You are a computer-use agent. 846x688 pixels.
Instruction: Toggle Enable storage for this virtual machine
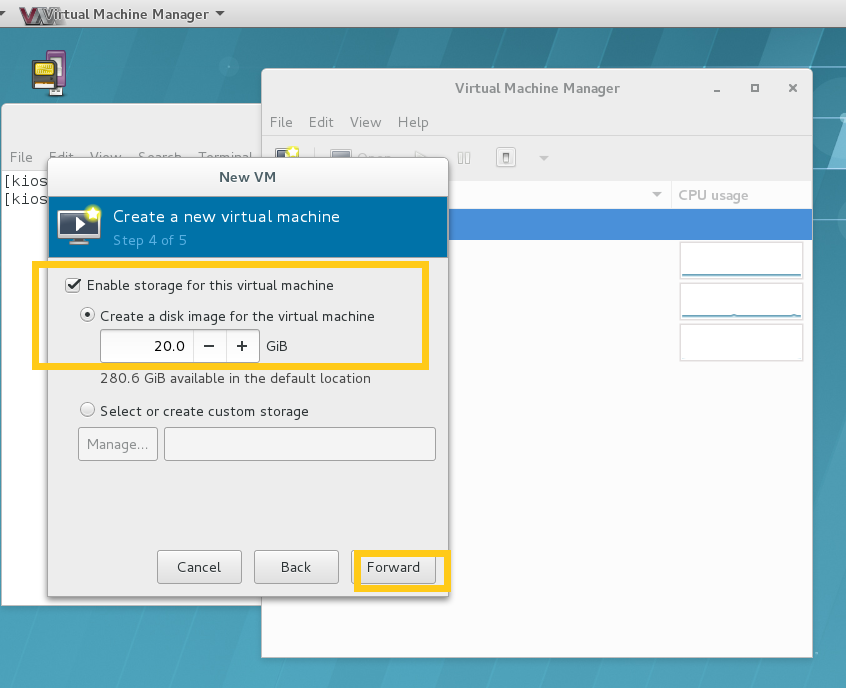click(x=73, y=285)
